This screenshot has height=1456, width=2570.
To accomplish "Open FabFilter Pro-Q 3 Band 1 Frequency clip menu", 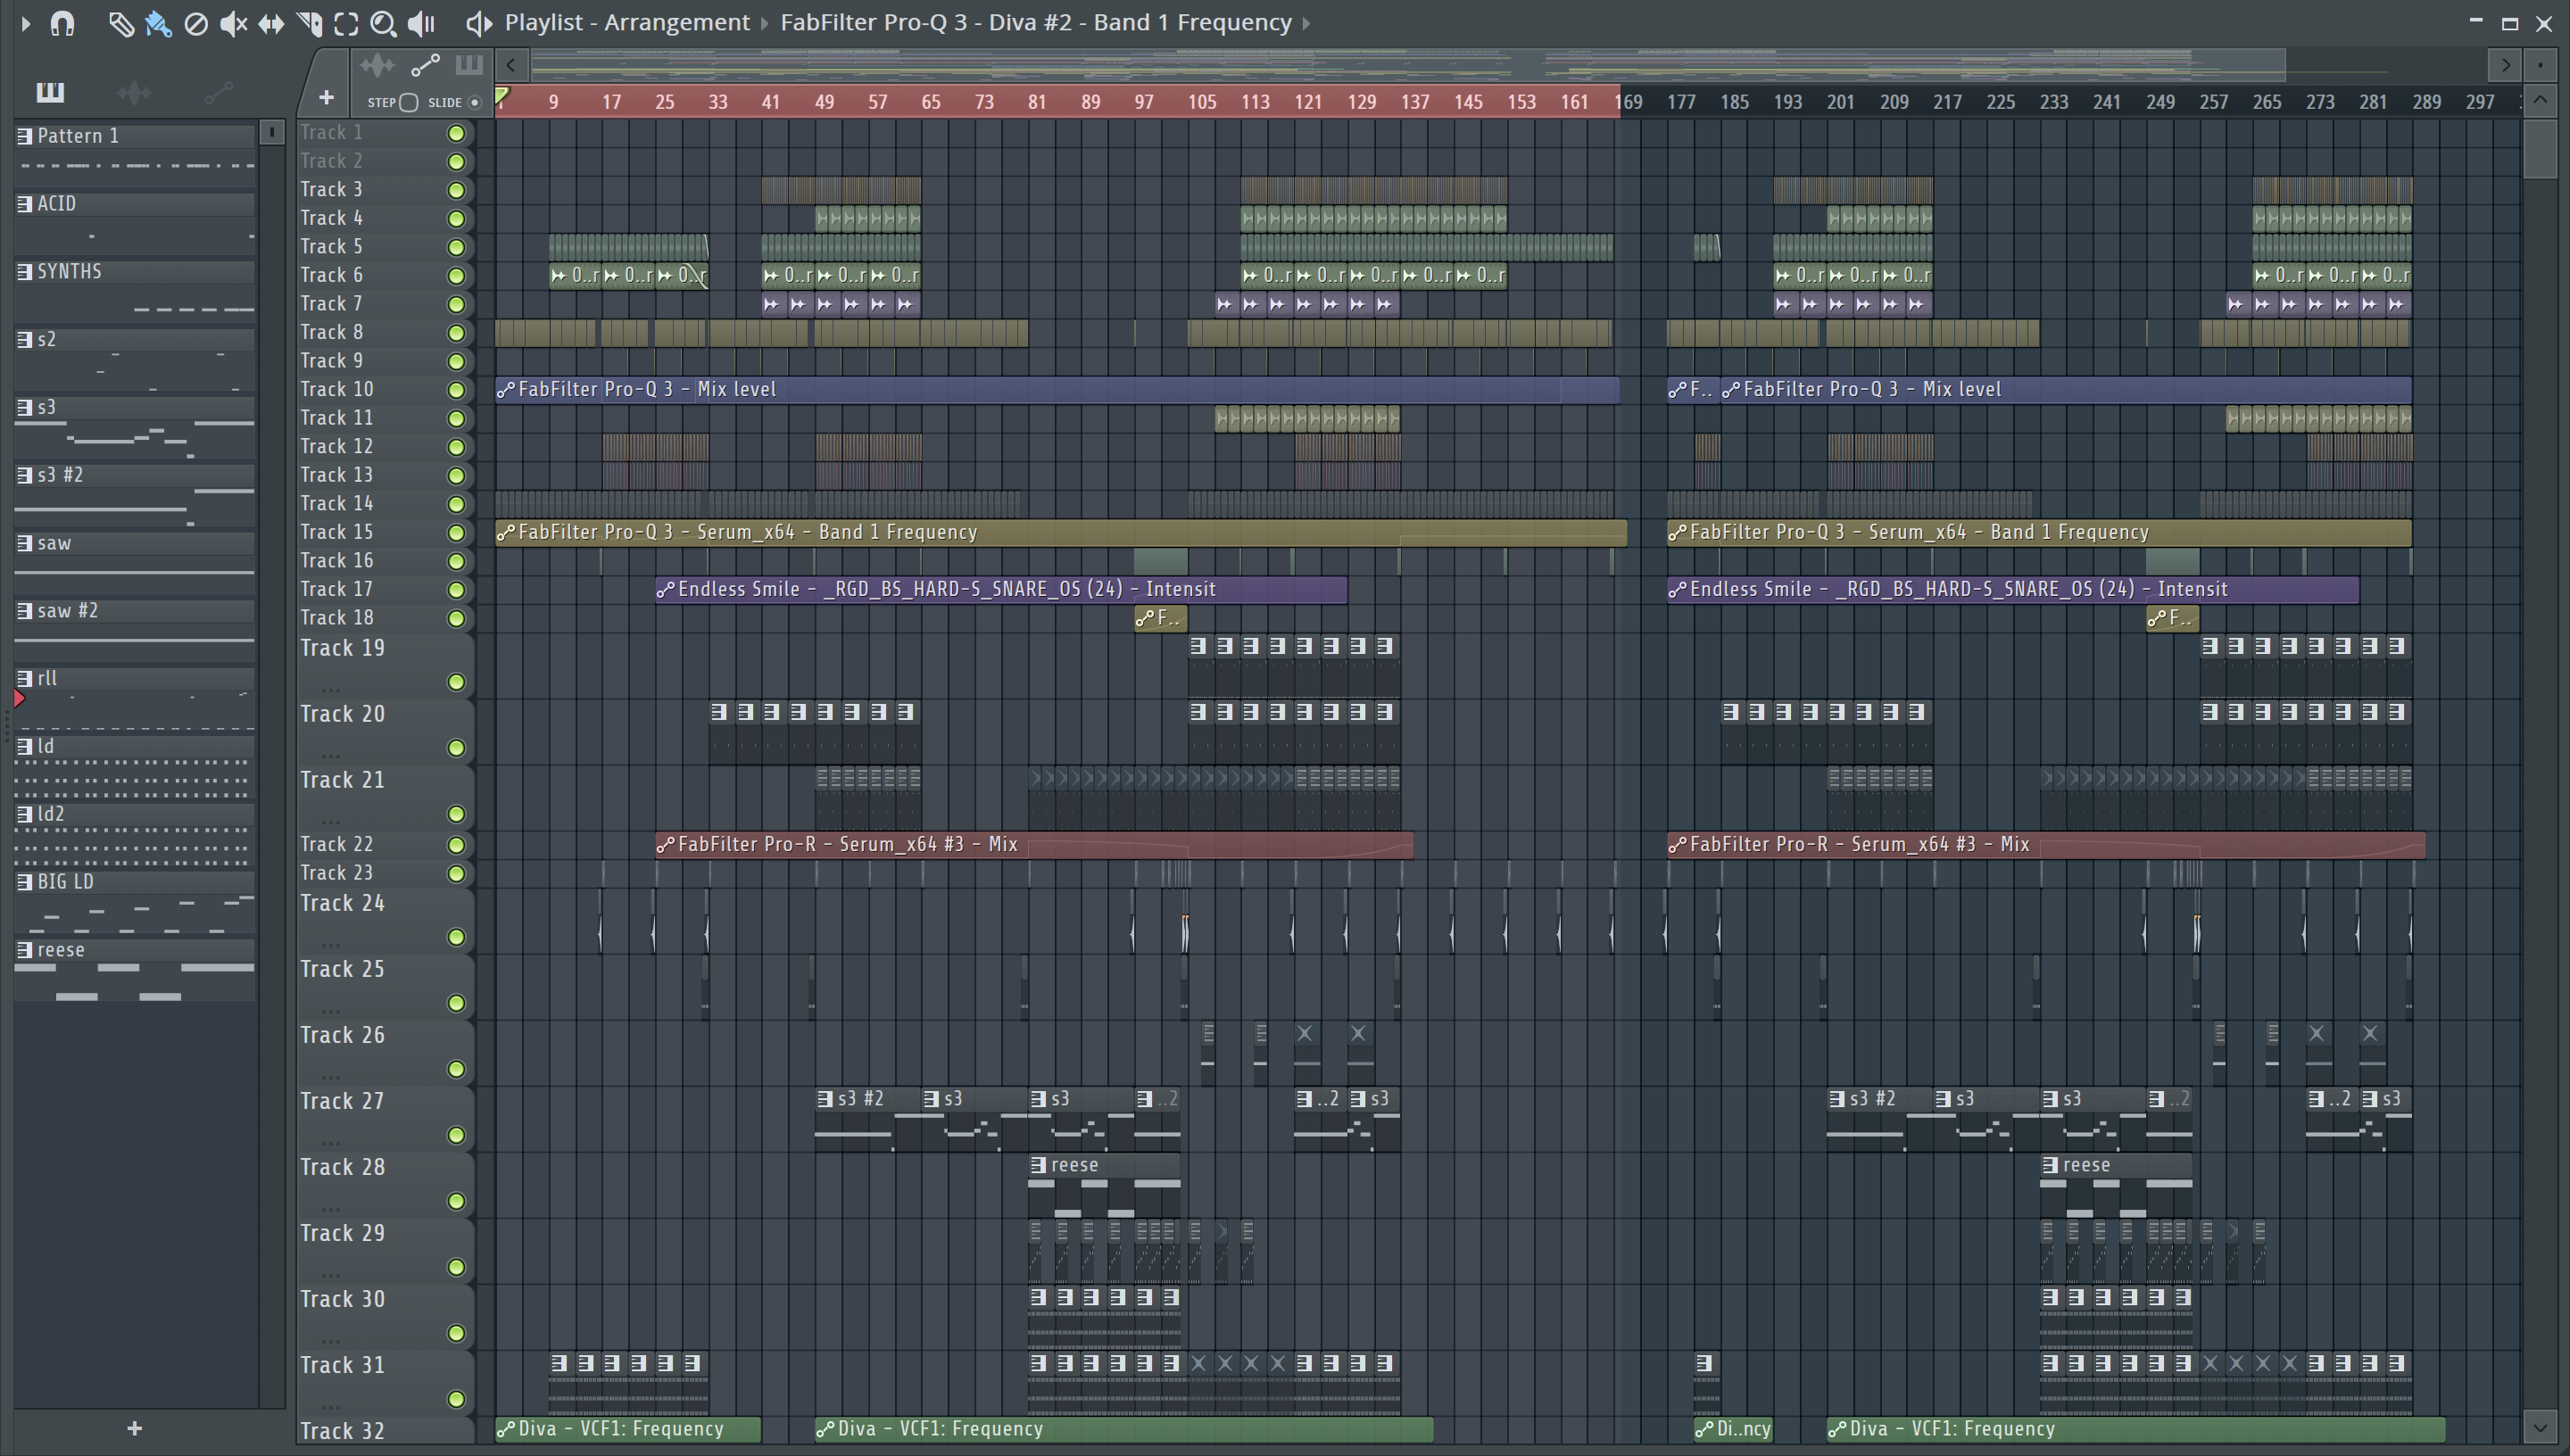I will [x=1036, y=22].
